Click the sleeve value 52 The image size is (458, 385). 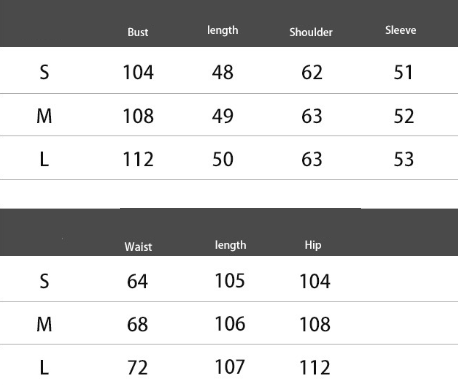click(x=404, y=116)
